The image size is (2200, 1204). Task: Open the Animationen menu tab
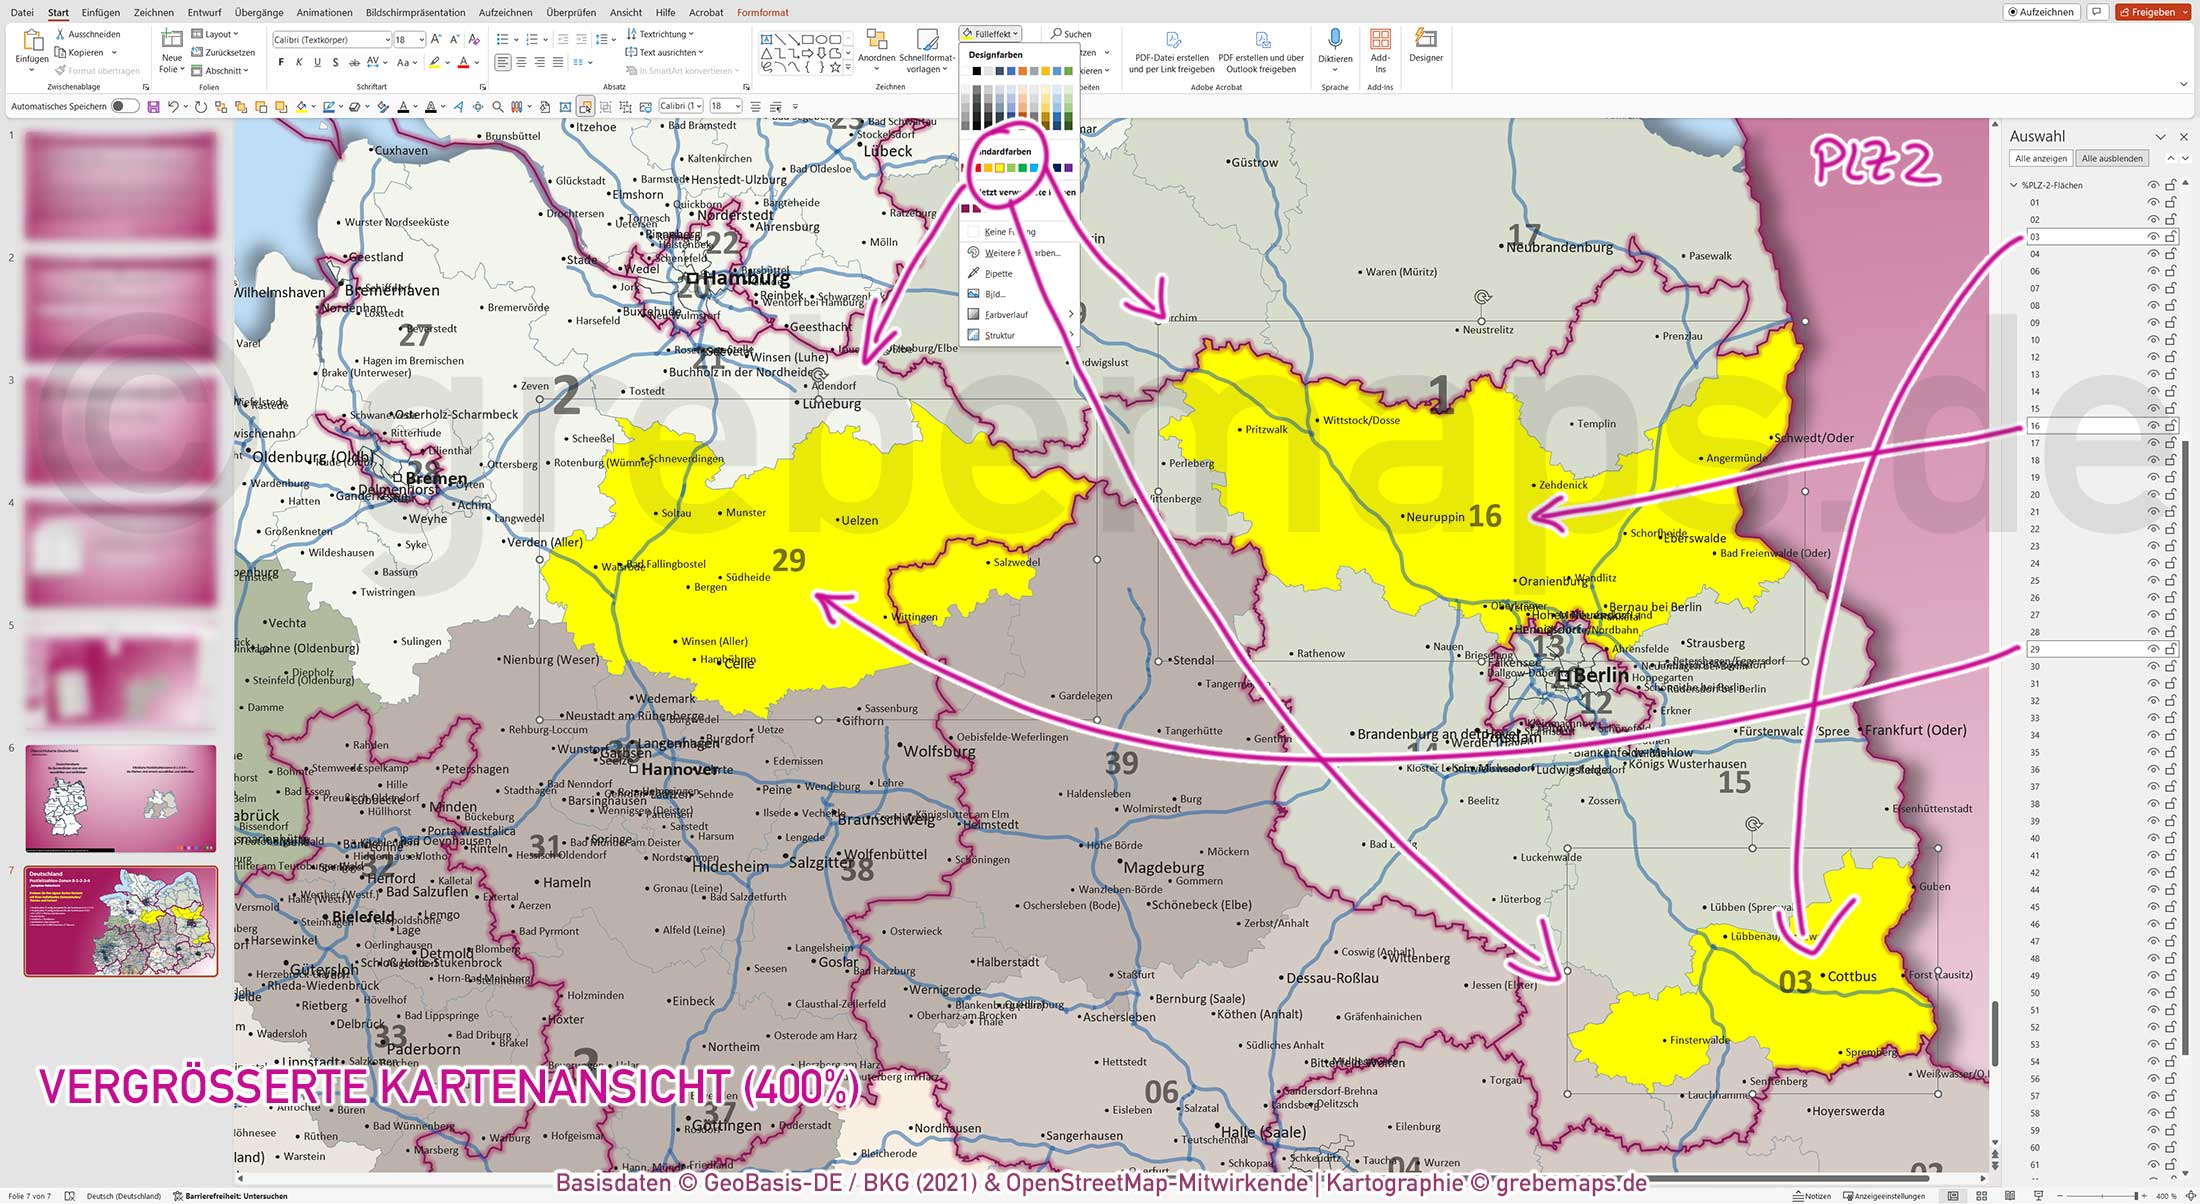click(324, 12)
